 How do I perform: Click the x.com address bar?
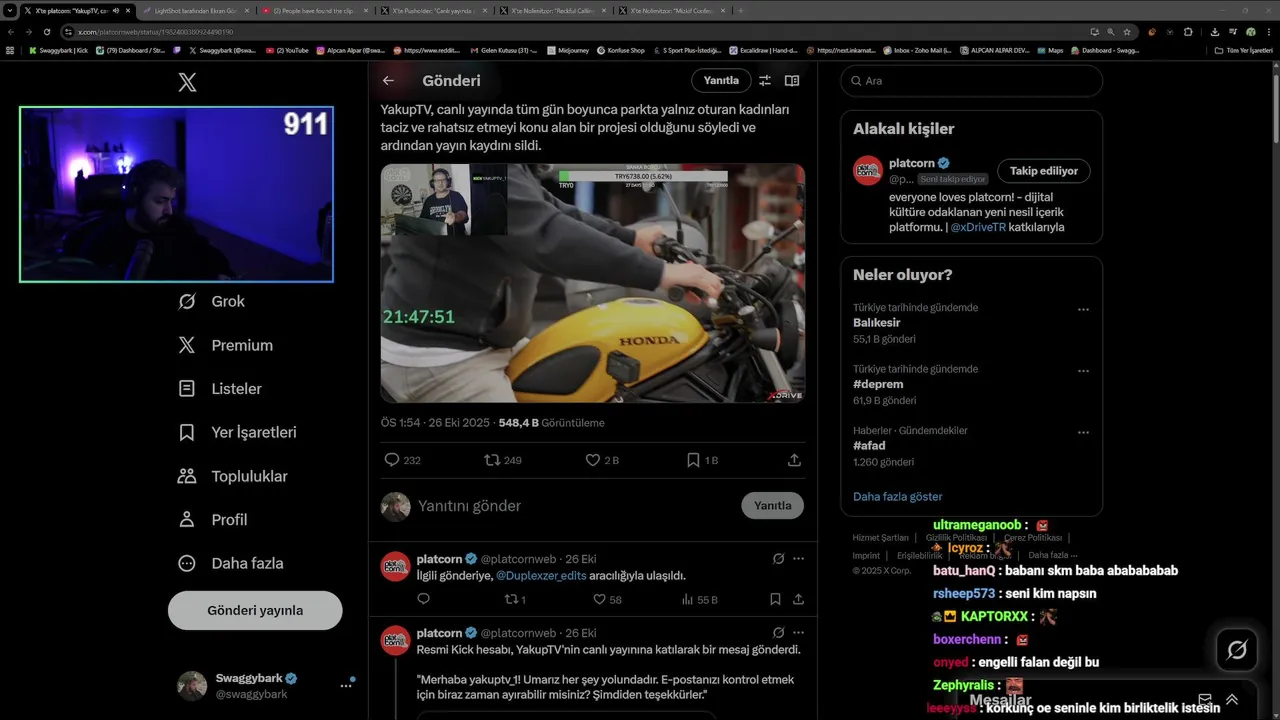click(580, 32)
